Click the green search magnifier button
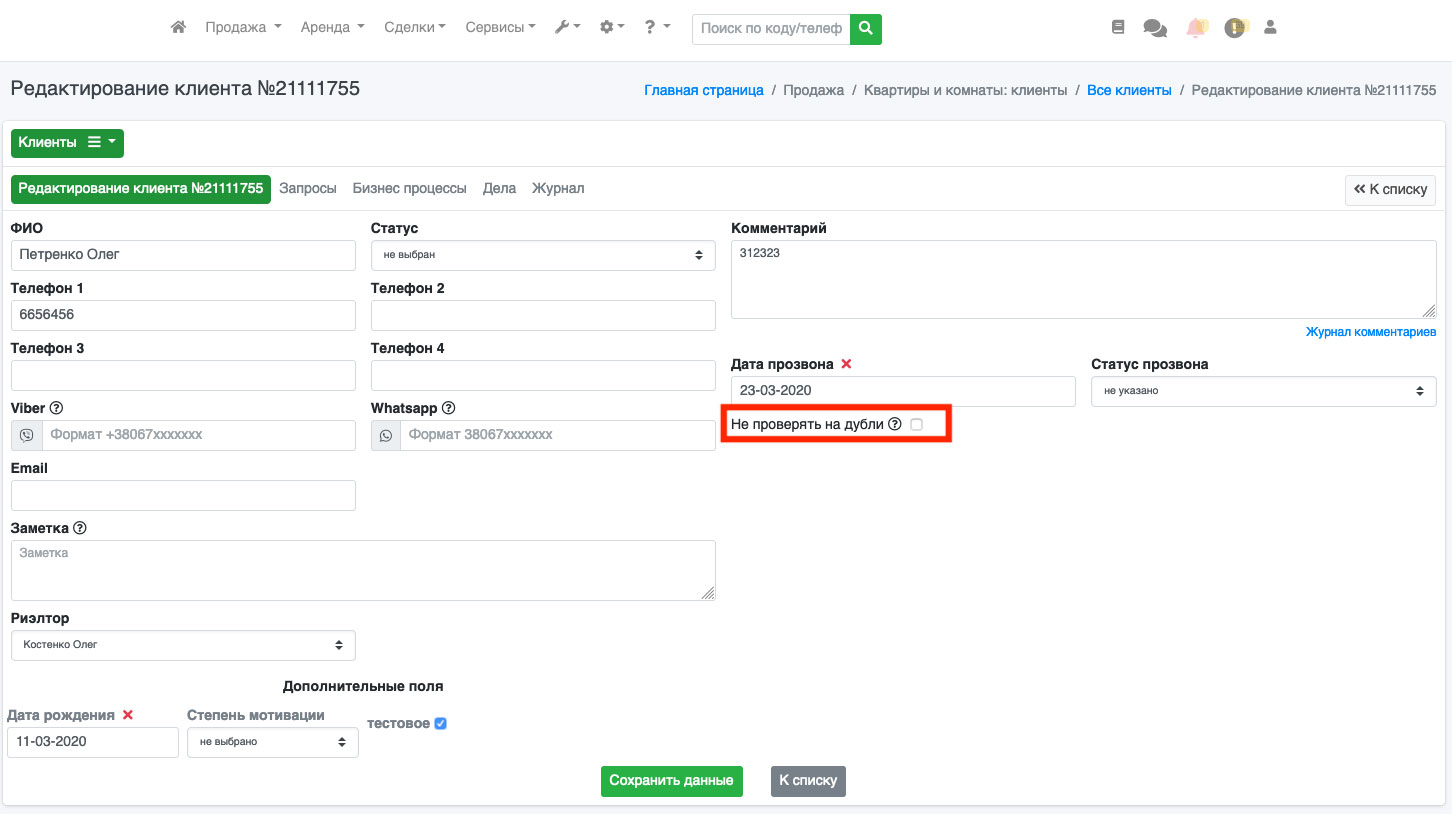Image resolution: width=1452 pixels, height=814 pixels. tap(866, 29)
